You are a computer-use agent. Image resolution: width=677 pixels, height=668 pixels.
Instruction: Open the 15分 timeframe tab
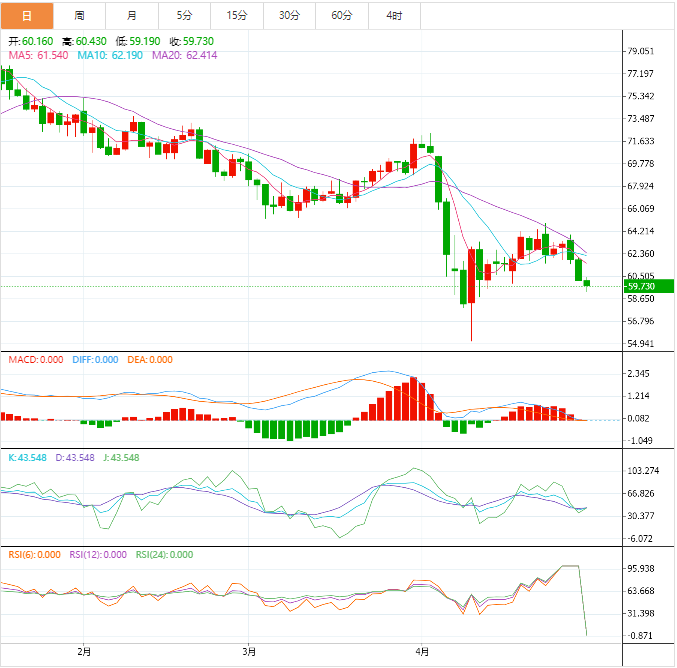click(x=237, y=16)
